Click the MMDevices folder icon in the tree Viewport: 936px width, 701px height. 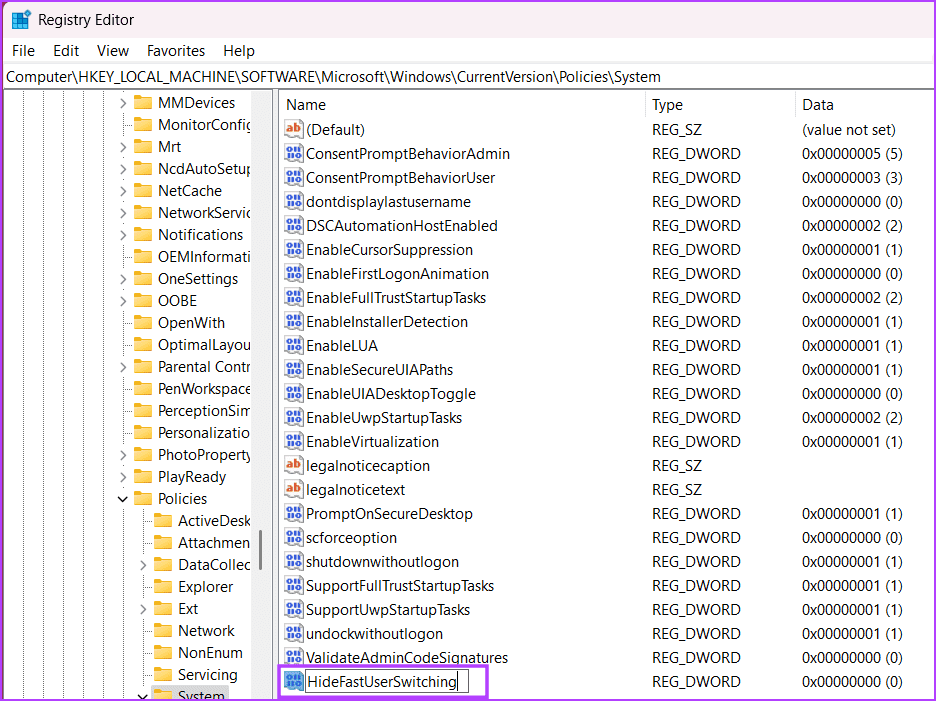pos(143,103)
